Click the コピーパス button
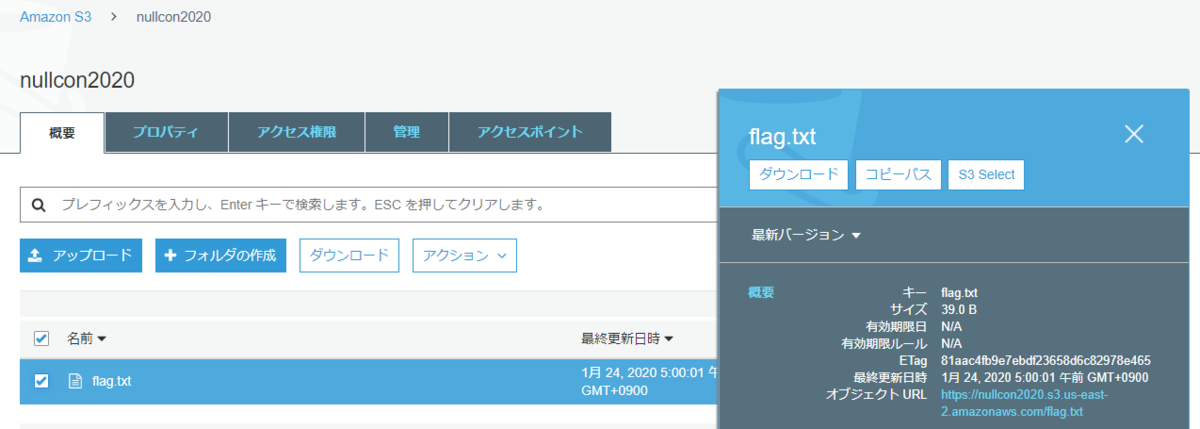This screenshot has width=1200, height=429. pyautogui.click(x=898, y=174)
